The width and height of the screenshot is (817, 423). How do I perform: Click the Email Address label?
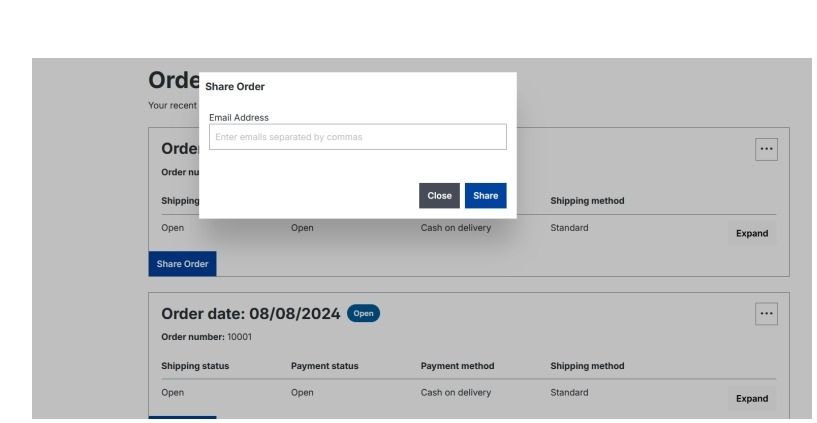click(238, 118)
